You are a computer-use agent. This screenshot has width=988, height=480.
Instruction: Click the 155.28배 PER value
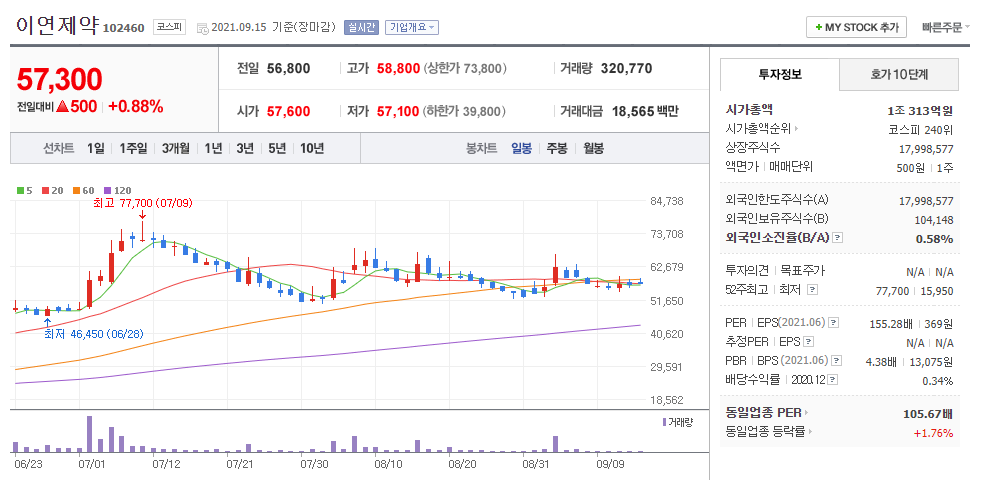[889, 324]
